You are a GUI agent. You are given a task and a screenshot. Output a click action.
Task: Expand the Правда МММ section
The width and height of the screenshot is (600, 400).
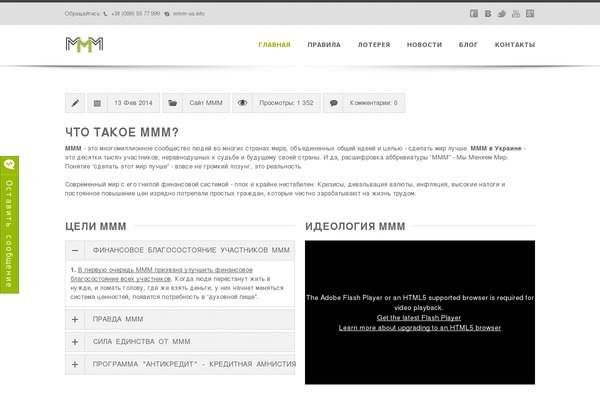(x=180, y=319)
